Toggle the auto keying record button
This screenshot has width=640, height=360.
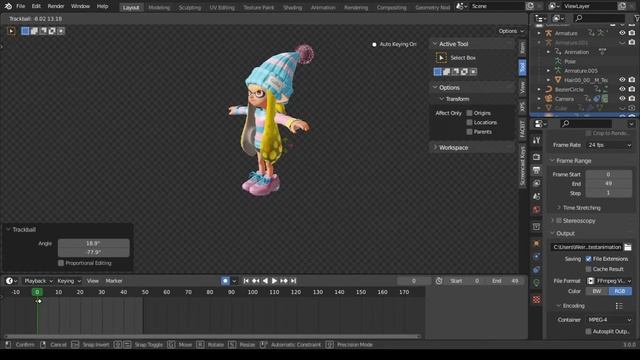(225, 281)
